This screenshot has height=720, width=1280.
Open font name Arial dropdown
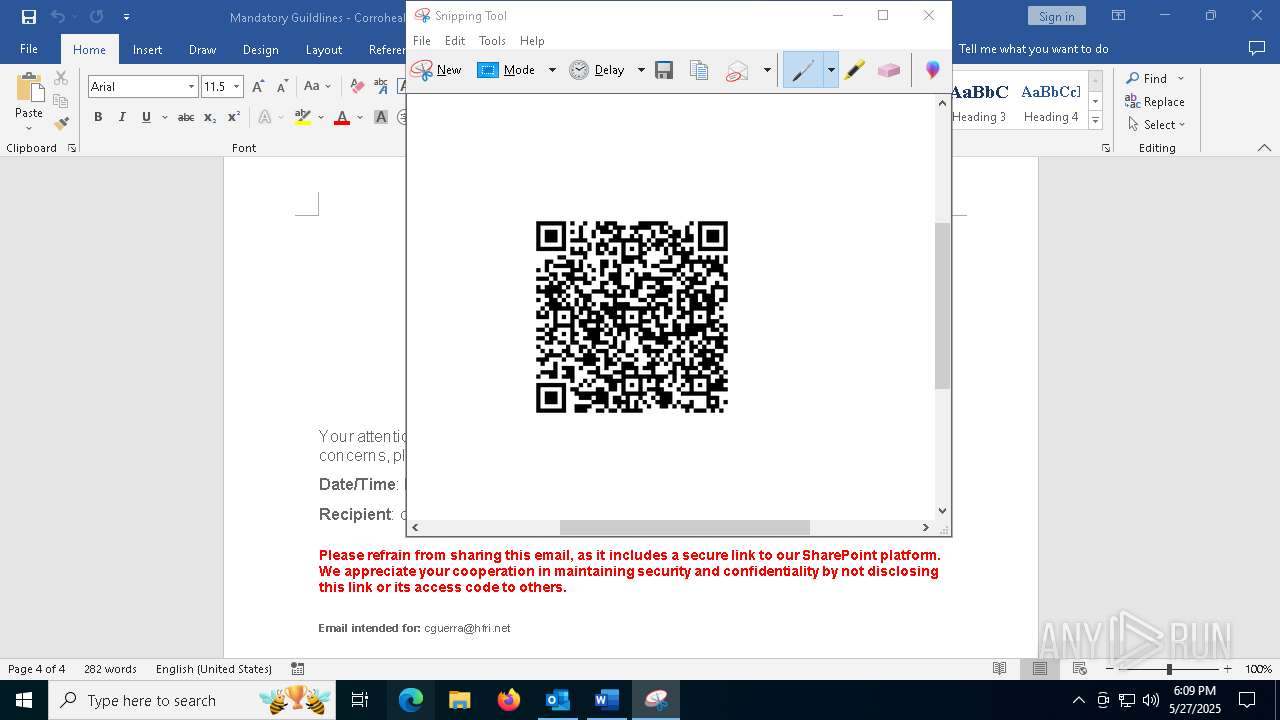pos(191,87)
